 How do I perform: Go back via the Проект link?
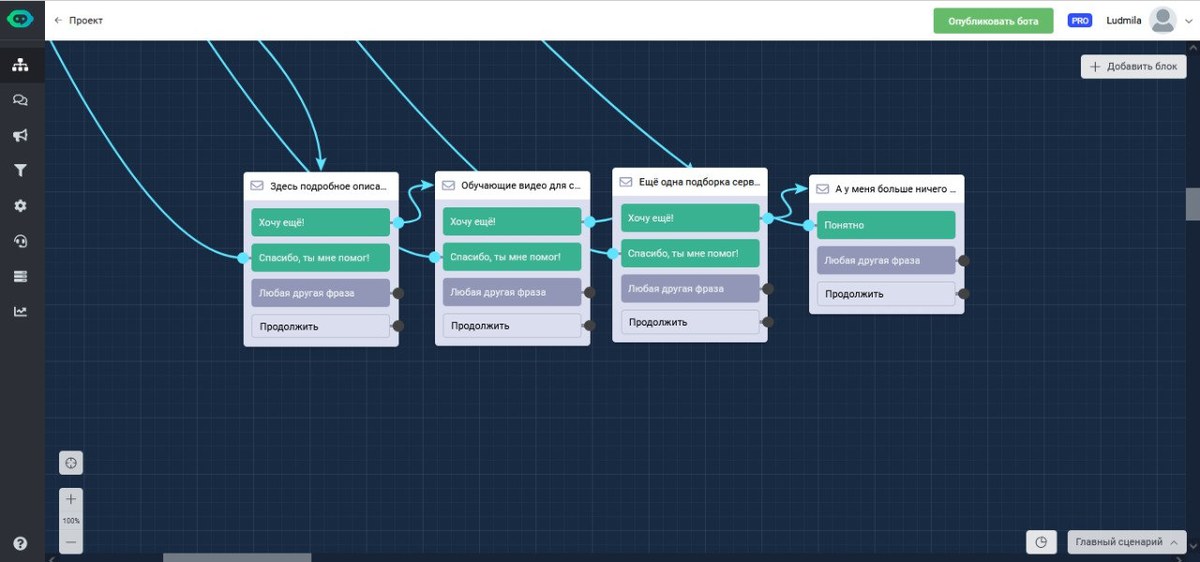[79, 21]
